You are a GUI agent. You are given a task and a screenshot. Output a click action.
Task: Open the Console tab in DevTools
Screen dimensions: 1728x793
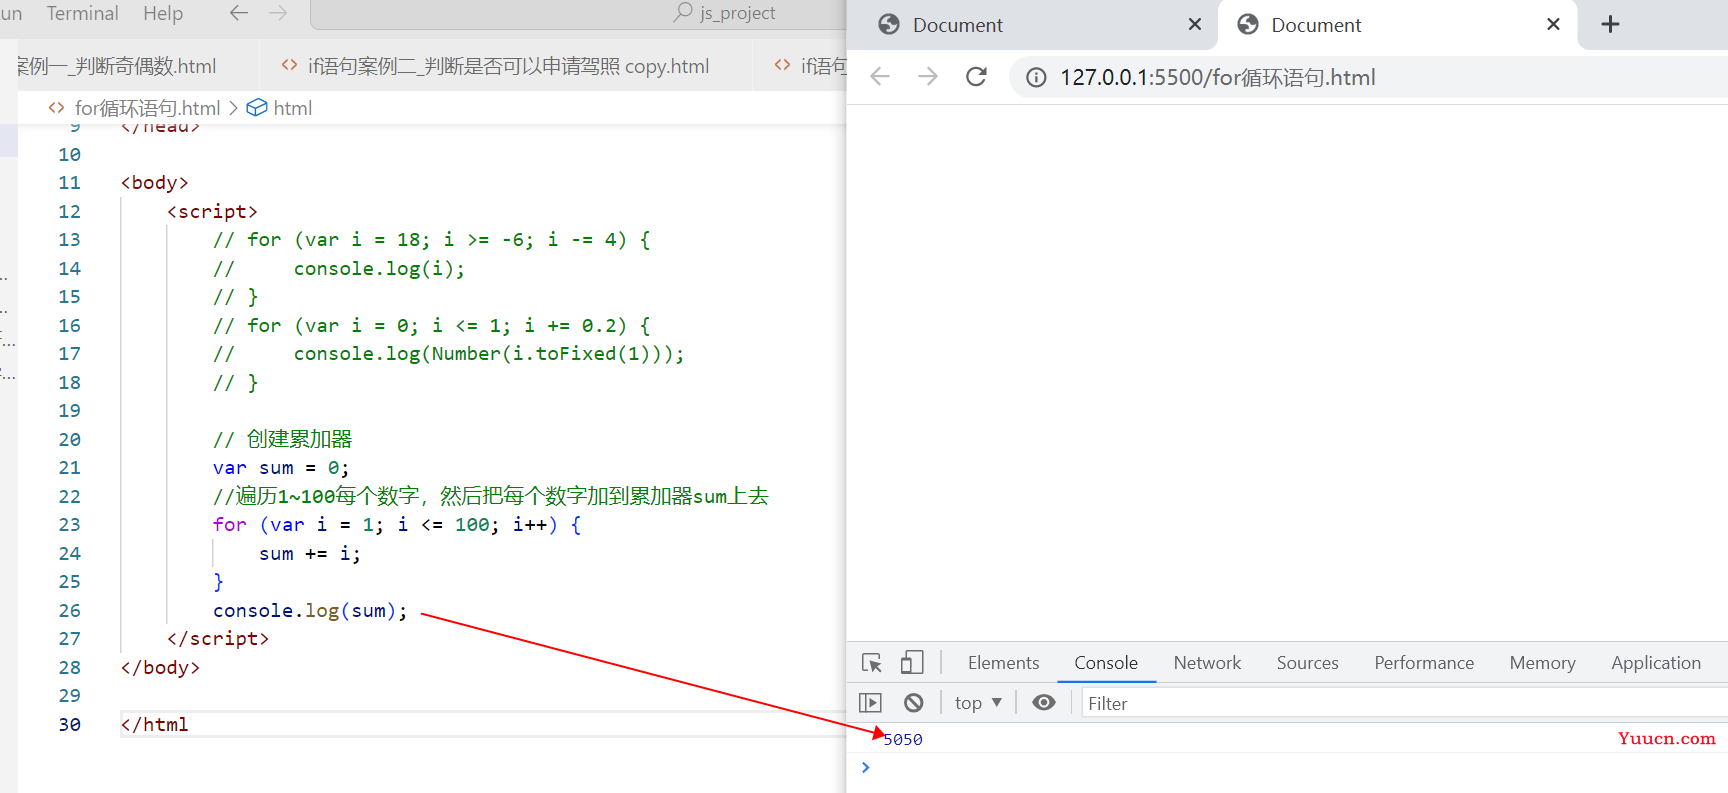[1106, 663]
